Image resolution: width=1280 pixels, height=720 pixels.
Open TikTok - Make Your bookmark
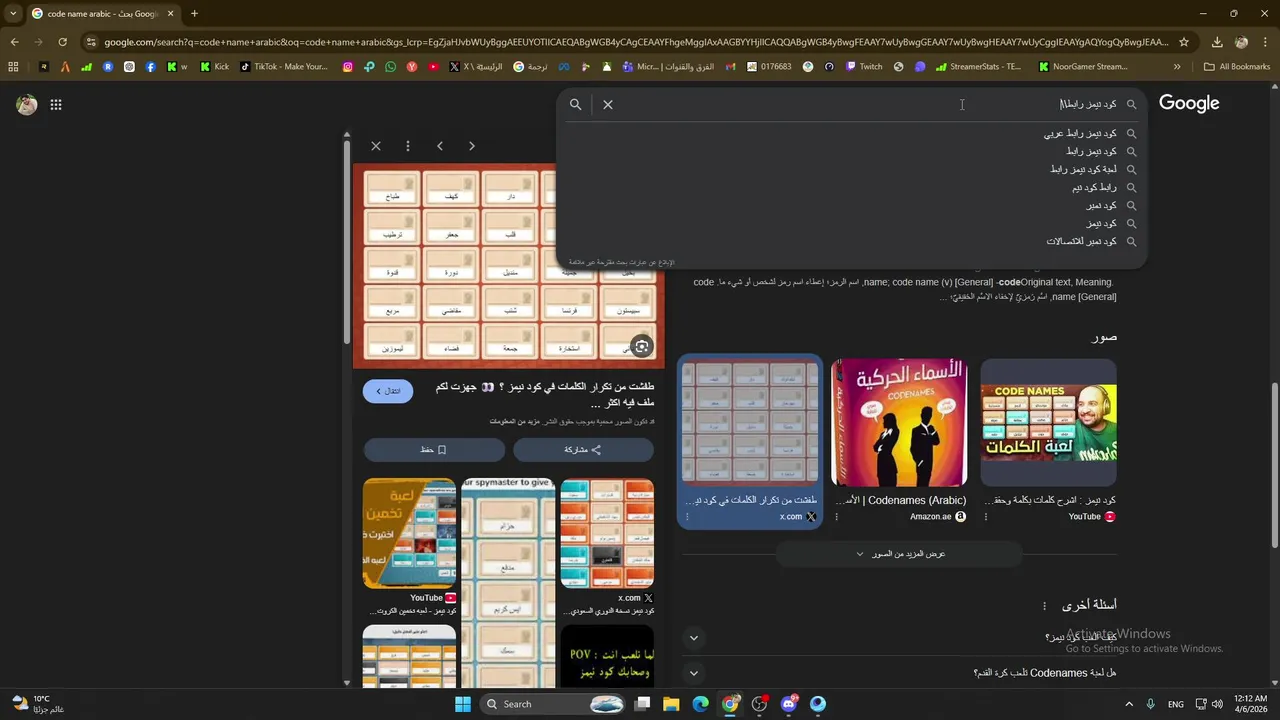283,67
